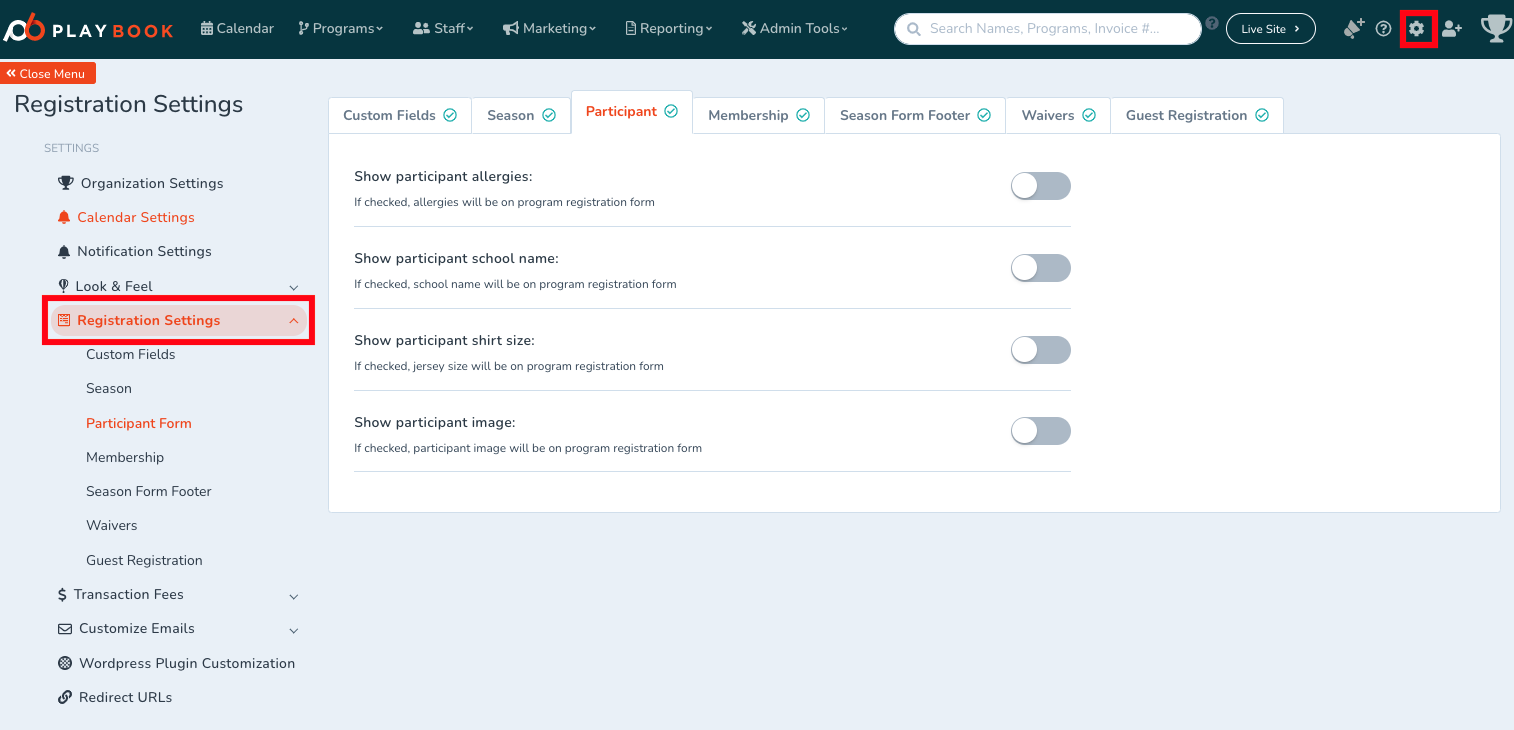Click checkmark icon on Waivers tab
This screenshot has height=730, width=1514.
coord(1089,115)
